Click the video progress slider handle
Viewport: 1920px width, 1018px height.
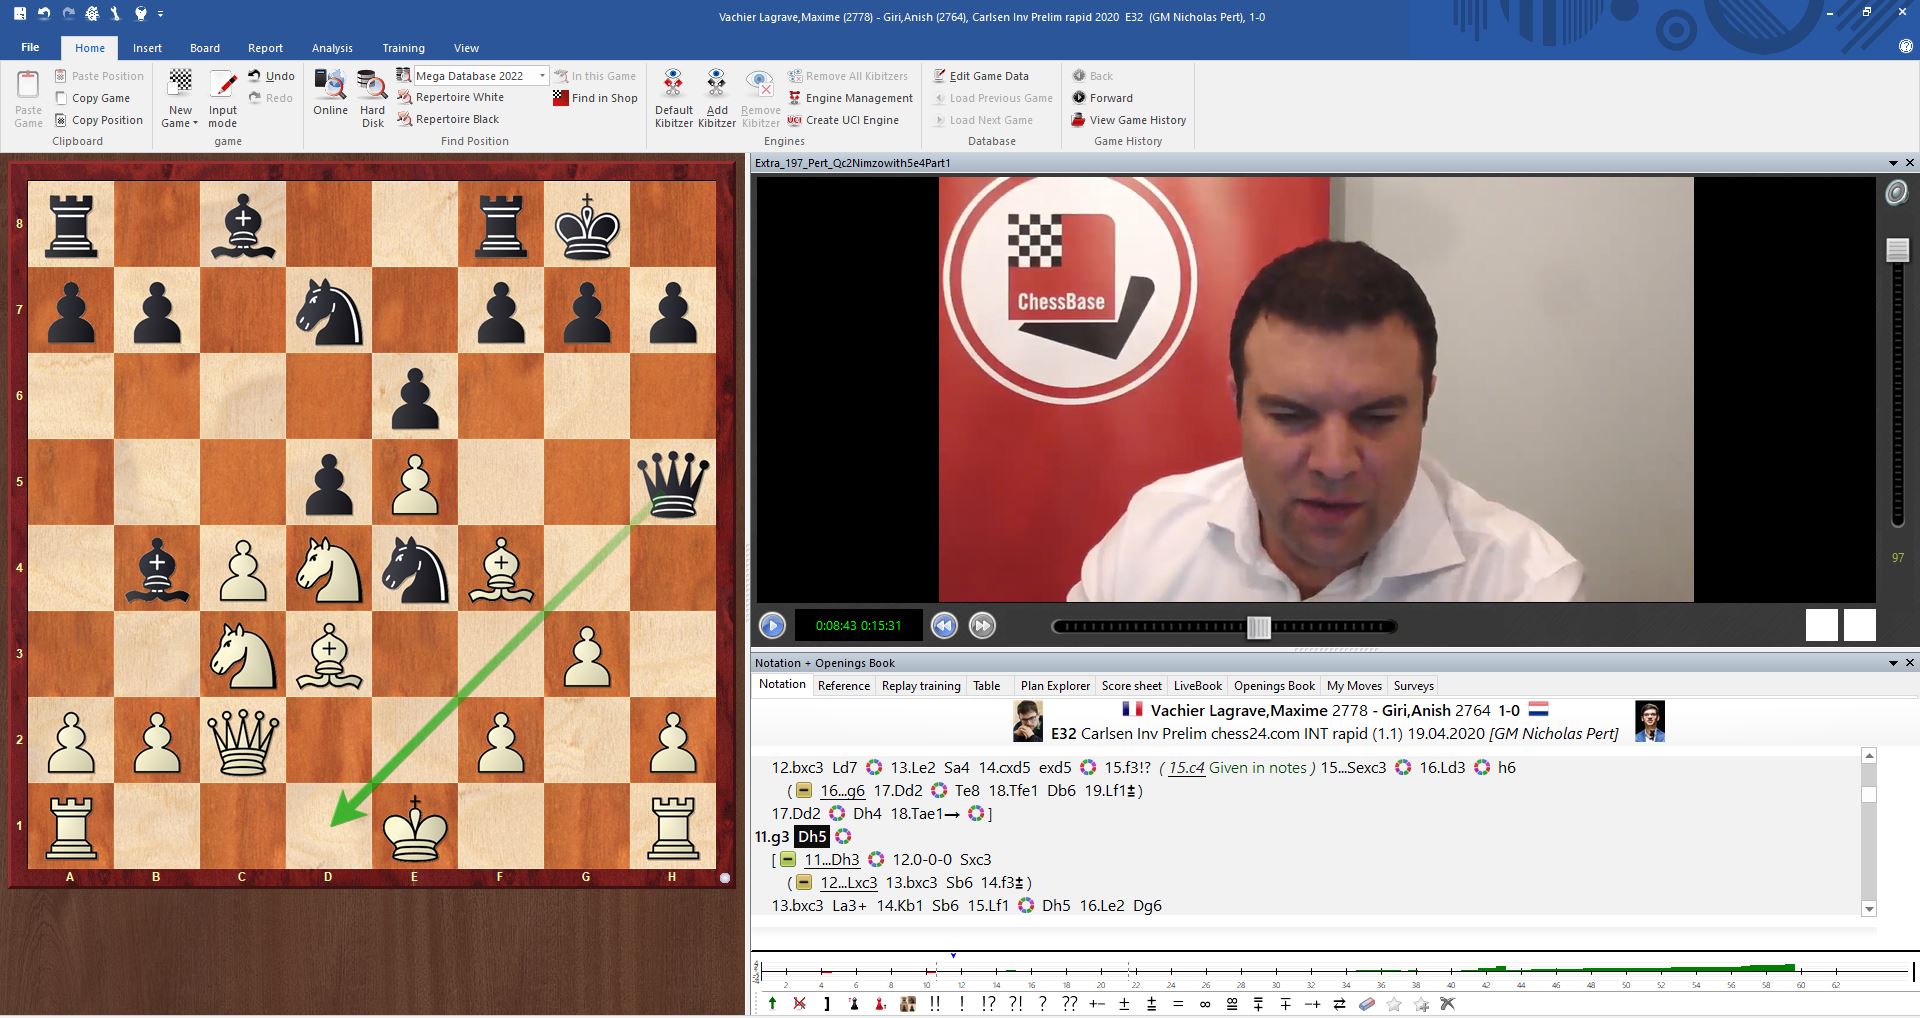pyautogui.click(x=1259, y=627)
